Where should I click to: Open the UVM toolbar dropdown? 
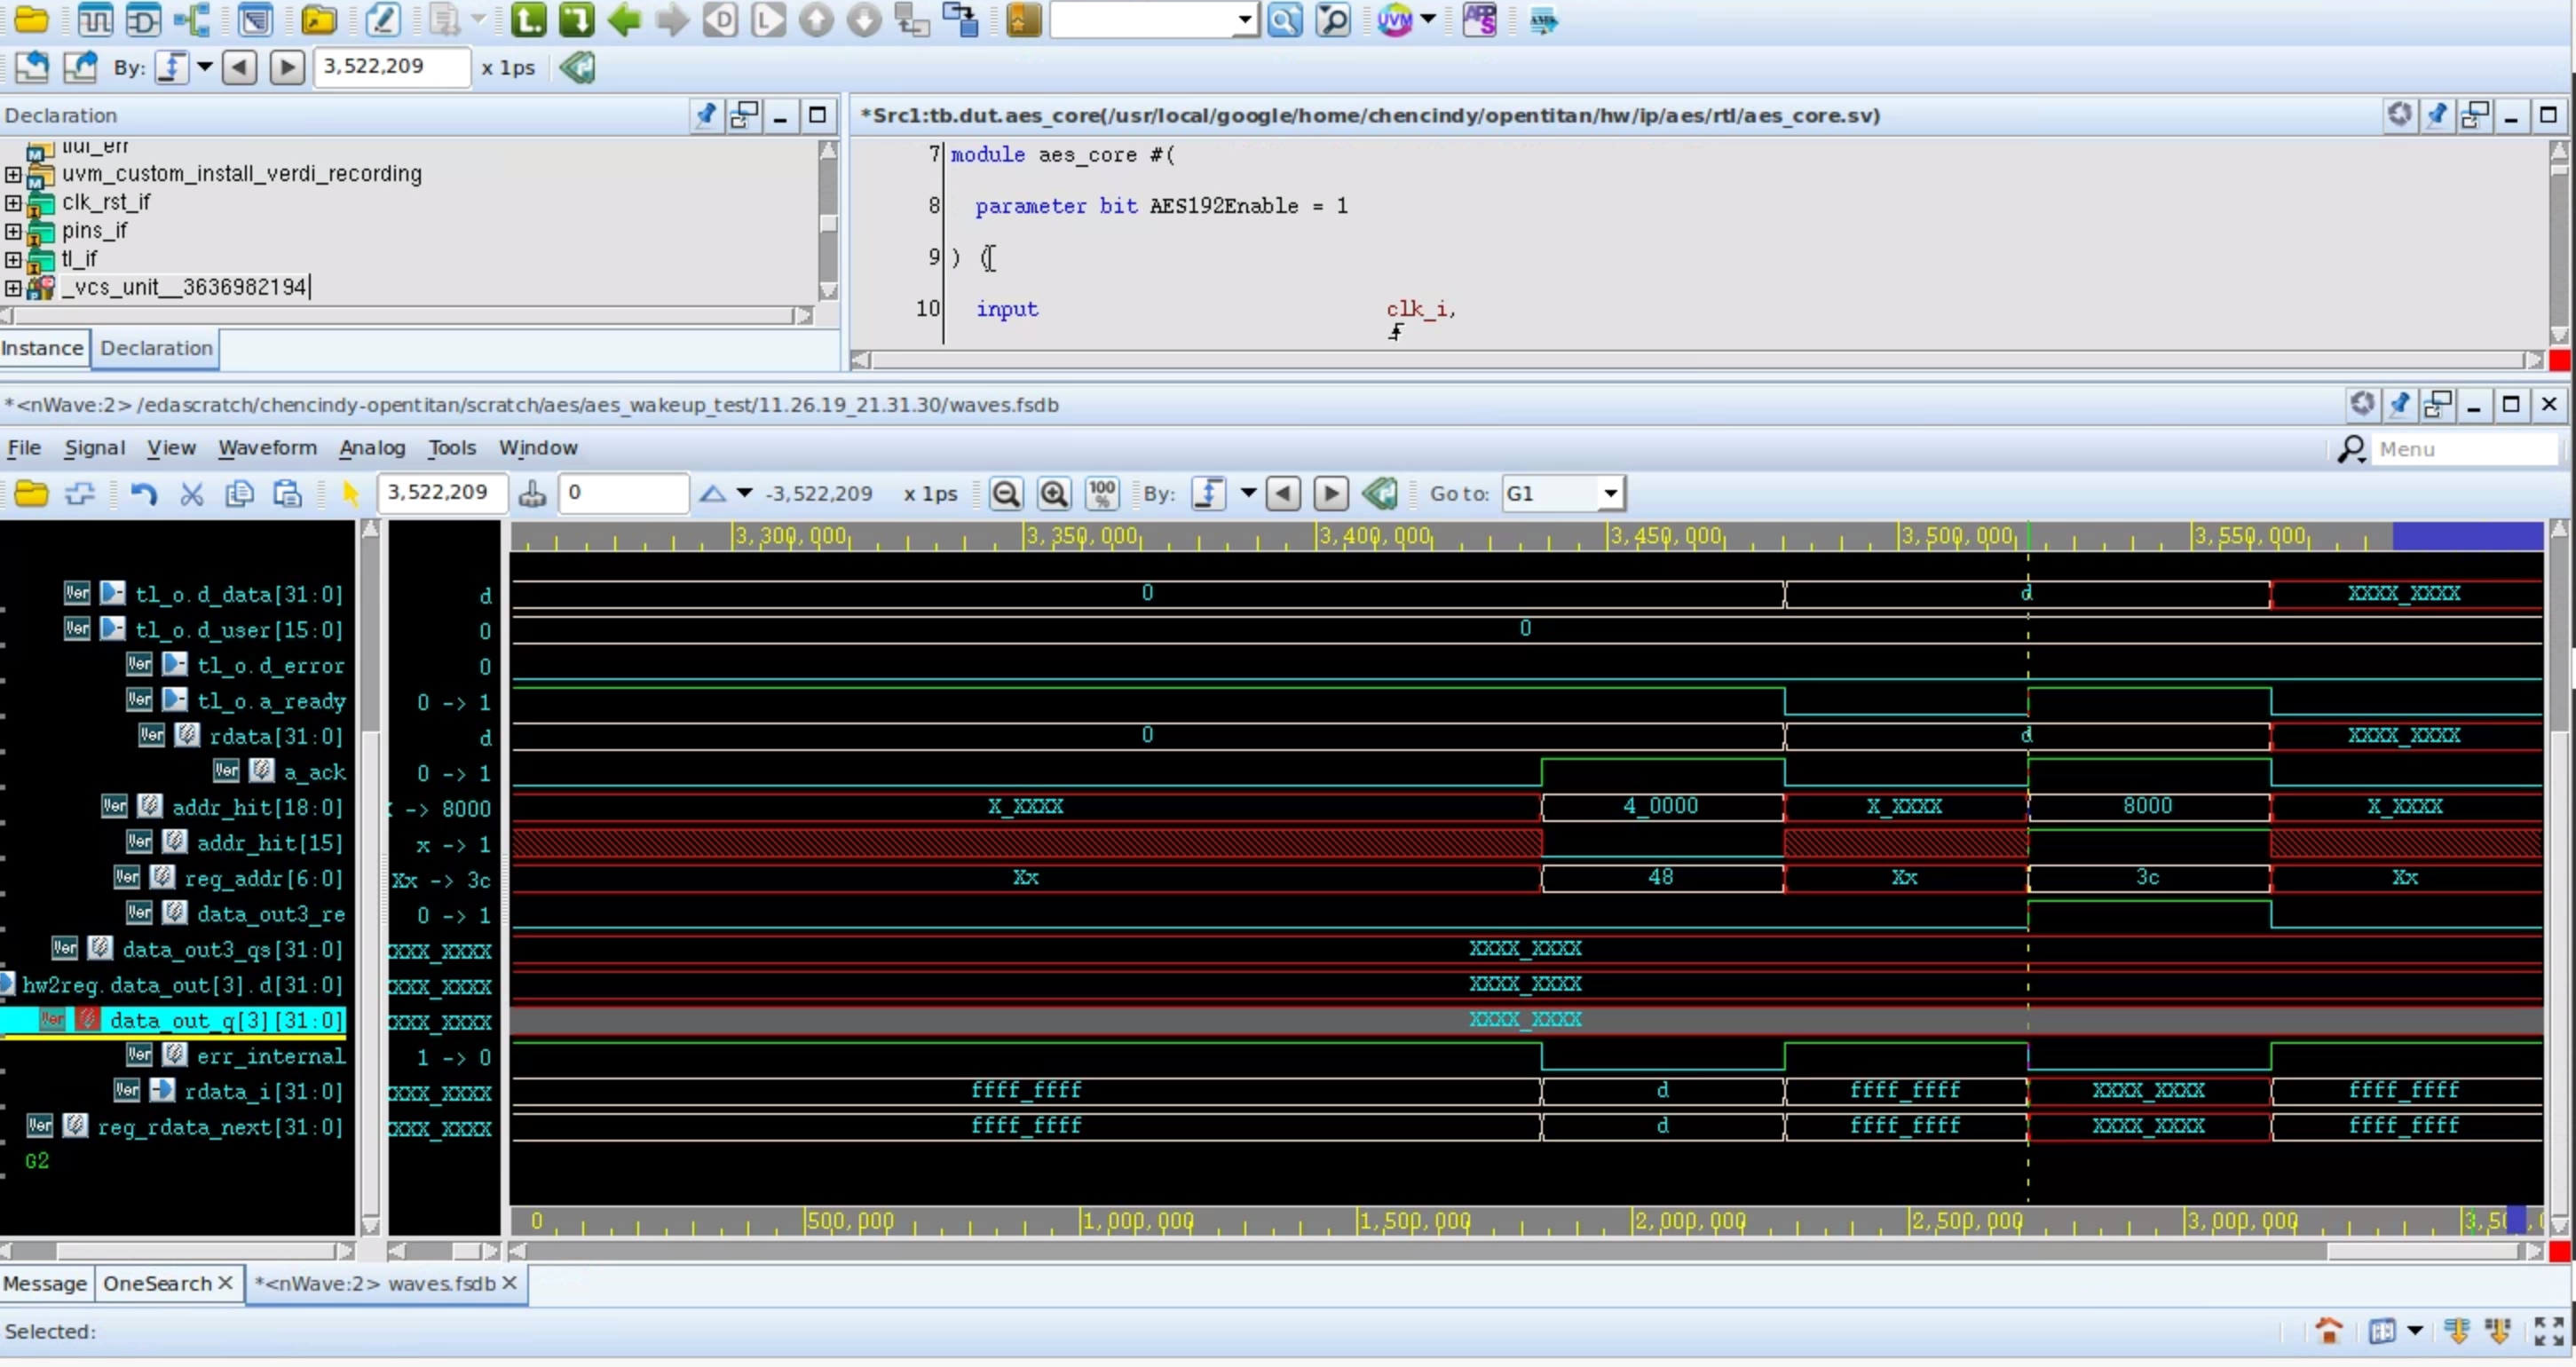point(1430,20)
